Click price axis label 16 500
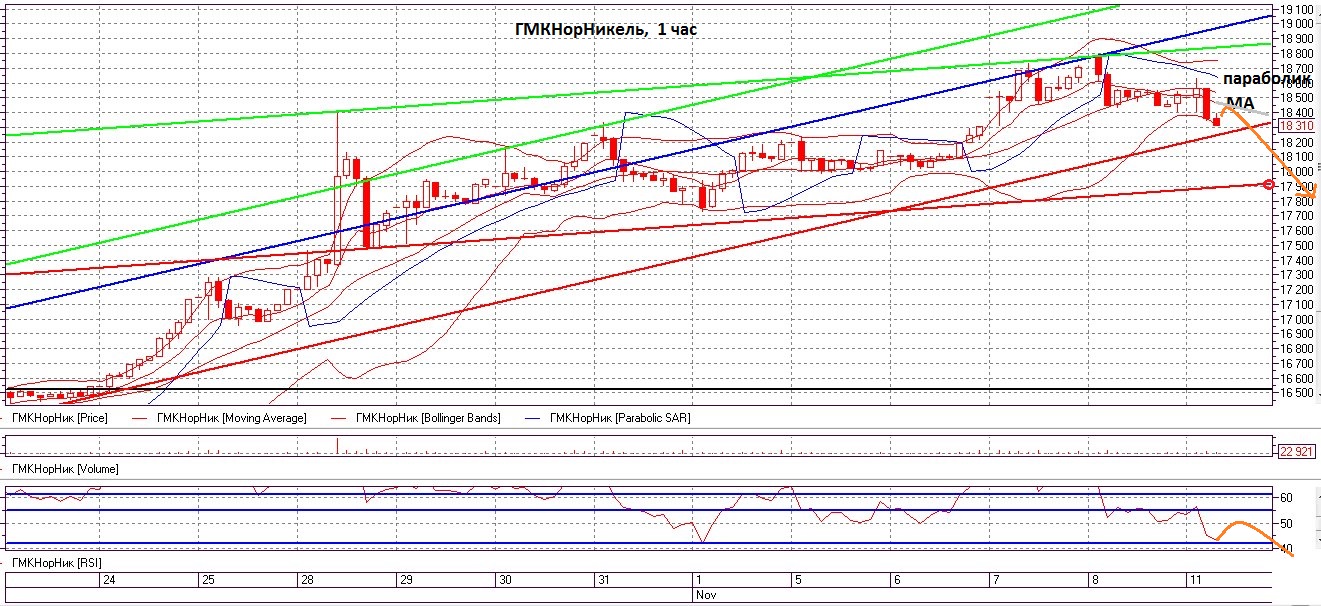Image resolution: width=1321 pixels, height=606 pixels. pos(1296,393)
